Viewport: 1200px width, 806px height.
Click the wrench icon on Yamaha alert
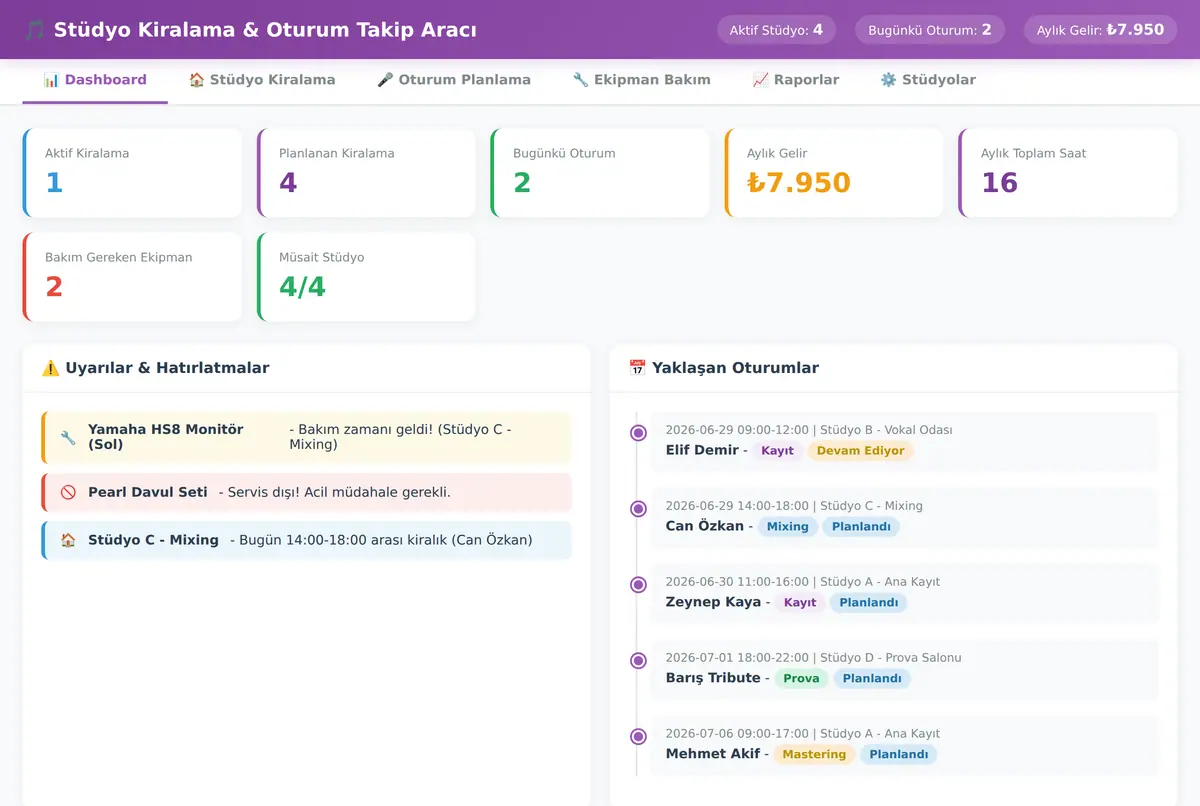tap(68, 437)
